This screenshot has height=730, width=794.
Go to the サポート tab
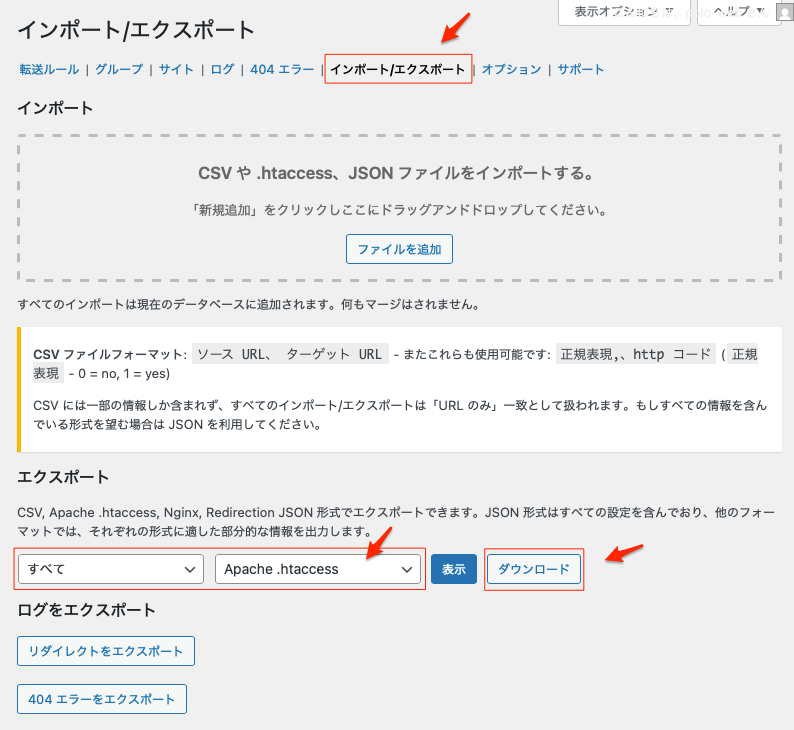581,70
